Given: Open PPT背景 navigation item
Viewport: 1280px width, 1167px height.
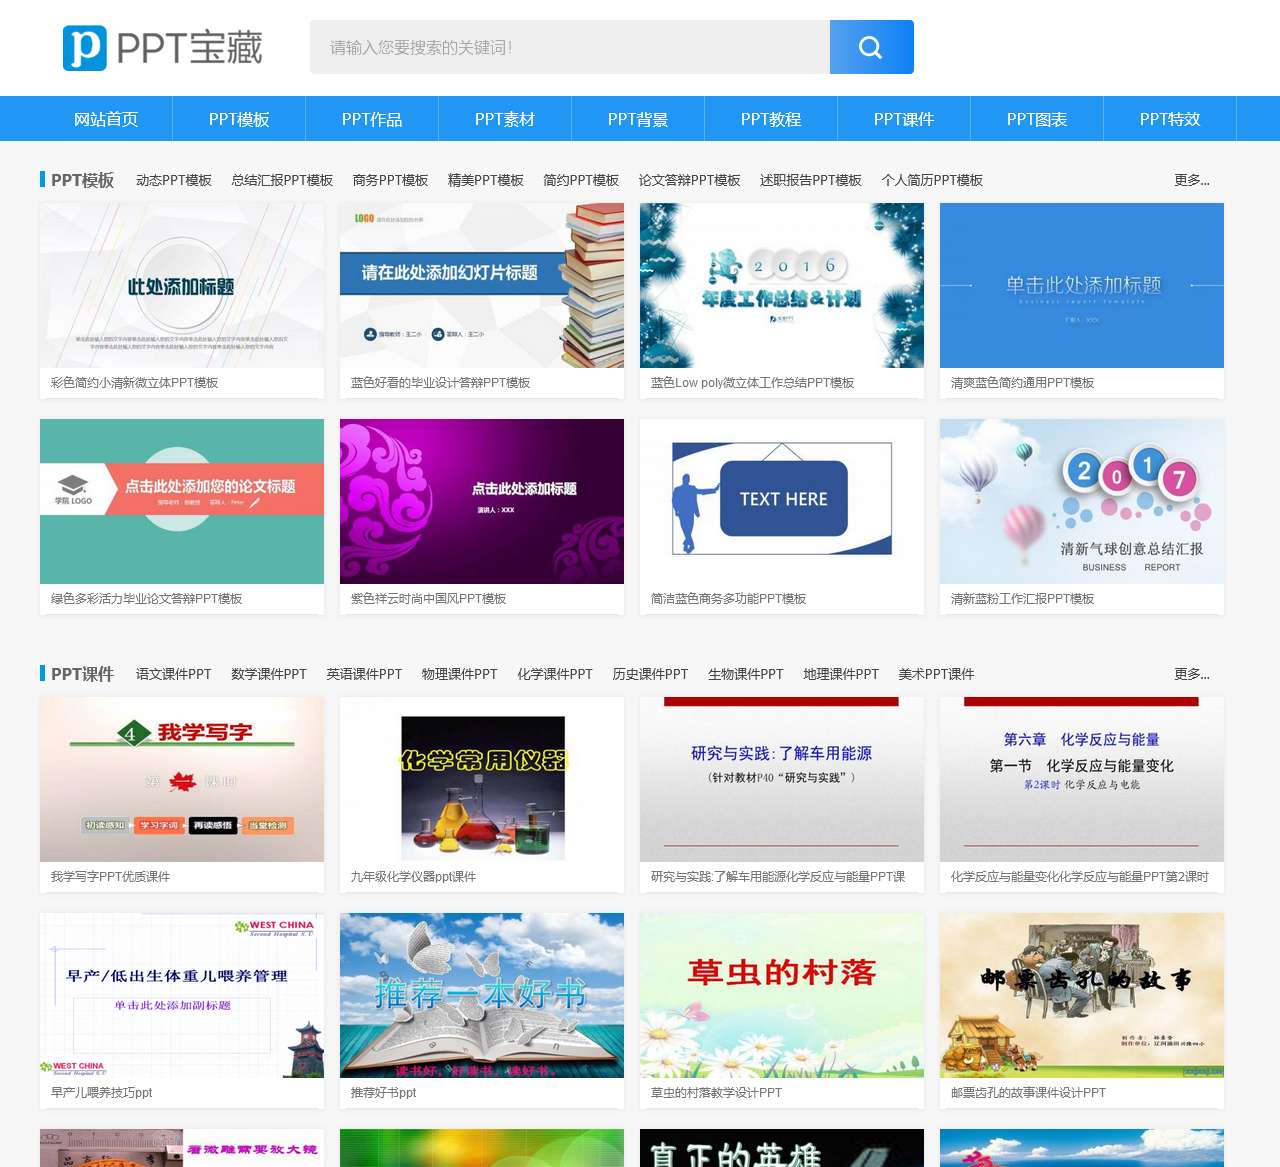Looking at the screenshot, I should (x=638, y=119).
